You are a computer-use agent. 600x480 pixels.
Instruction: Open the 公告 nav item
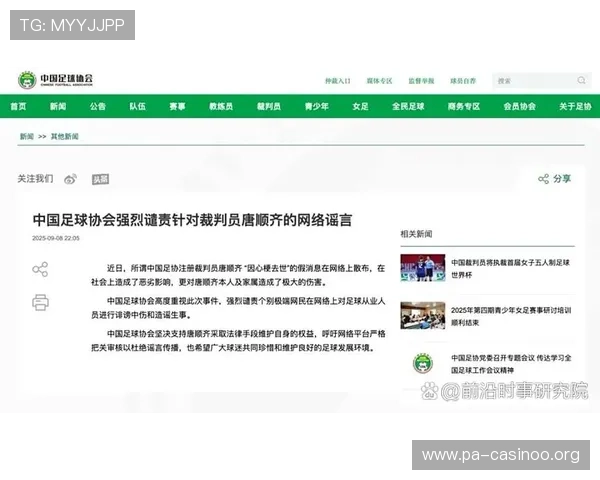(98, 106)
